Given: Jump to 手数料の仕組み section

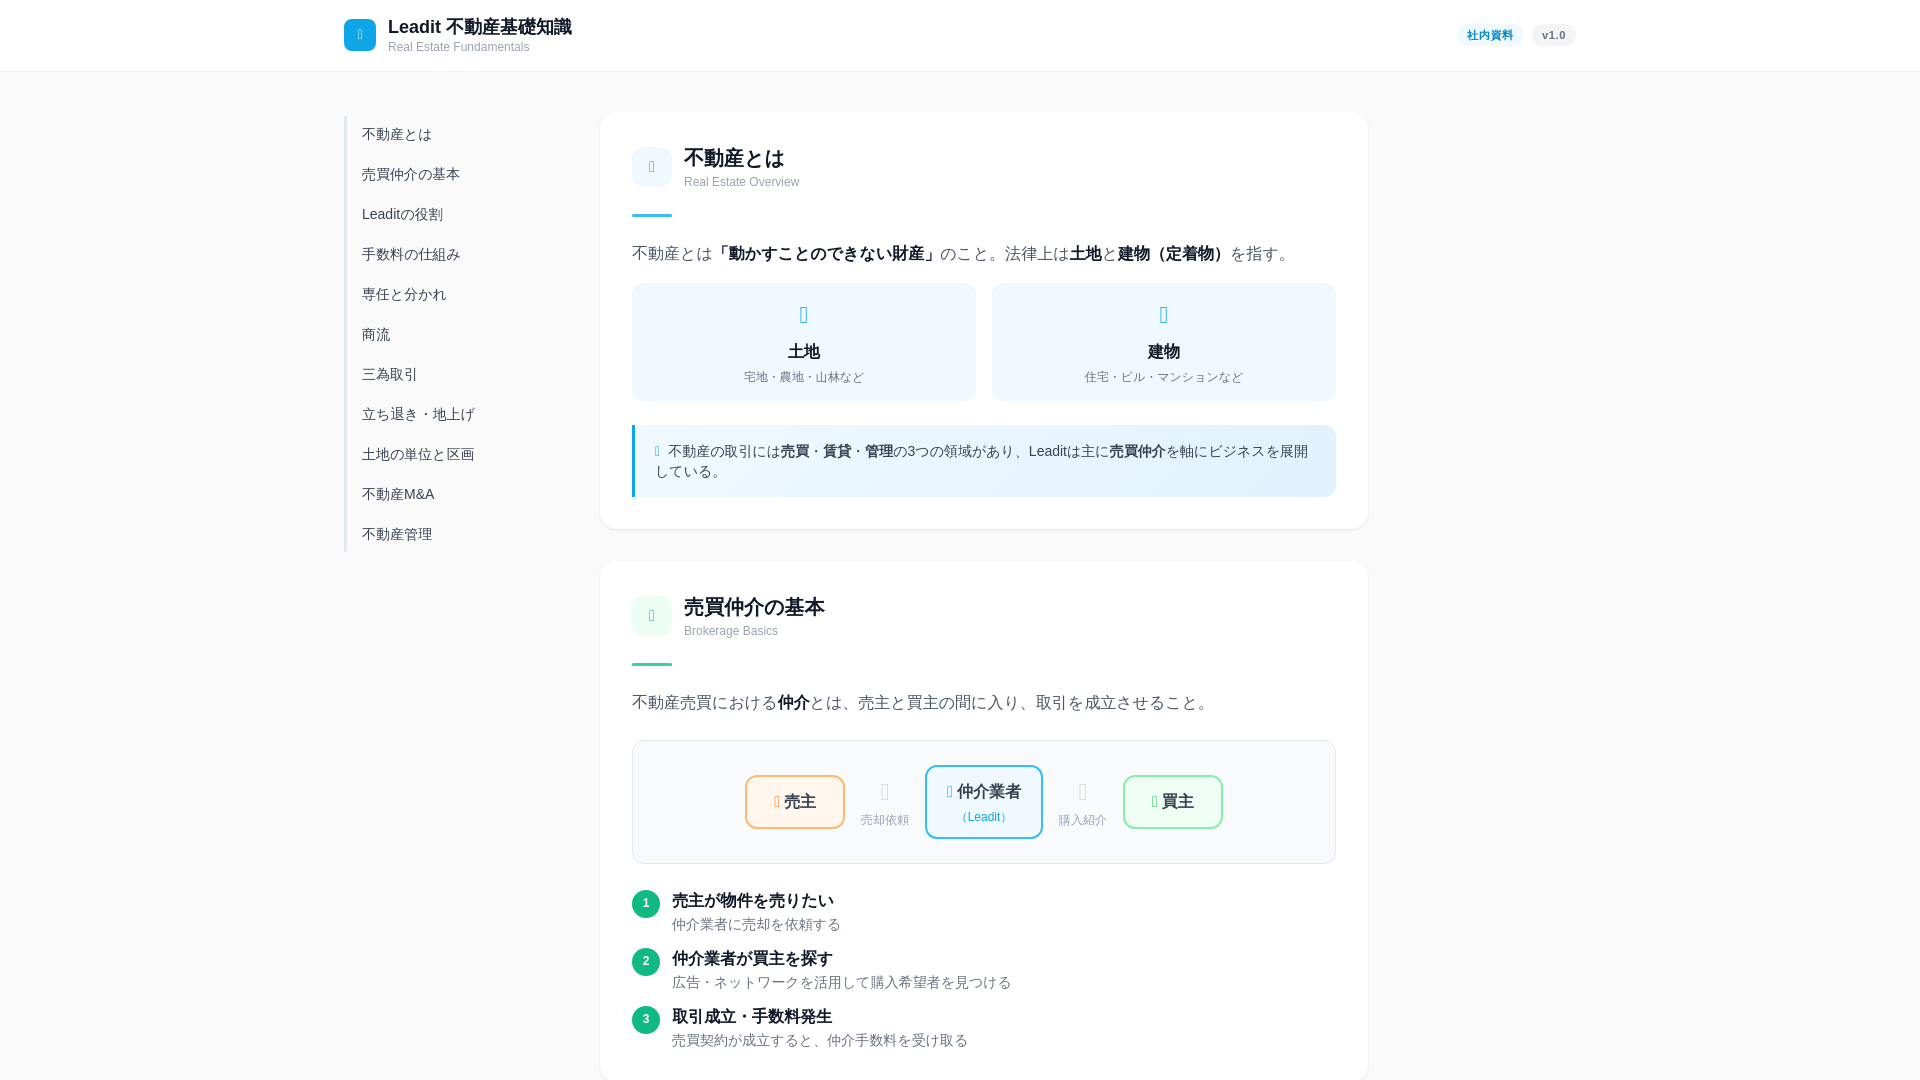Looking at the screenshot, I should (x=411, y=254).
